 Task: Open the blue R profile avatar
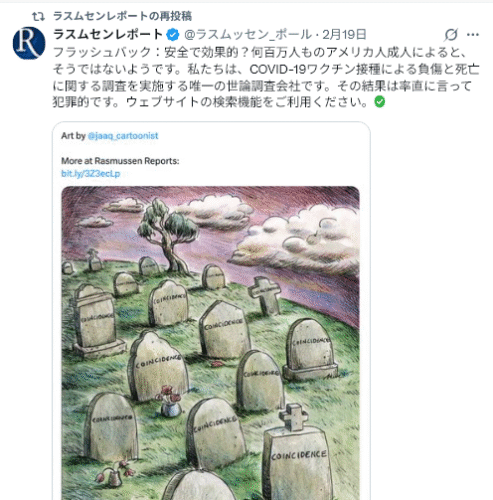[x=29, y=43]
